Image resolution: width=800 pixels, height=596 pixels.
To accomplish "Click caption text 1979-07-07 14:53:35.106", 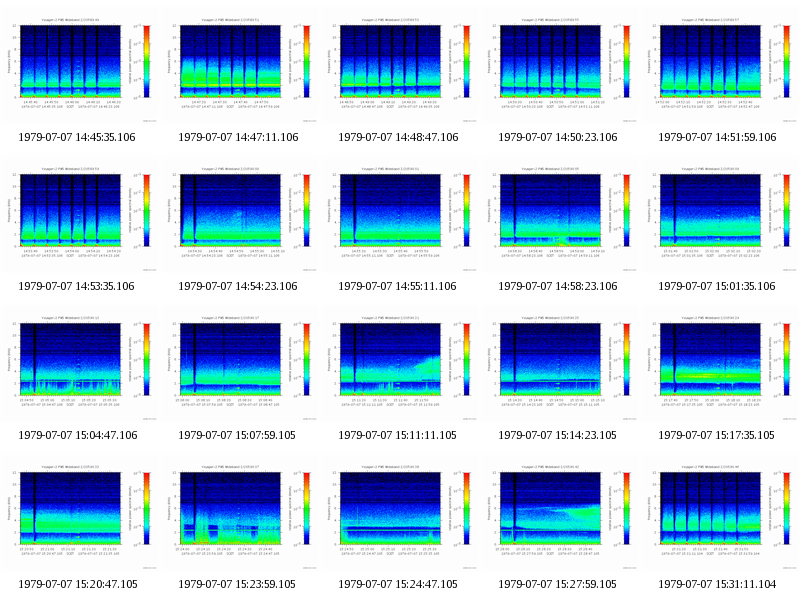I will (x=77, y=286).
